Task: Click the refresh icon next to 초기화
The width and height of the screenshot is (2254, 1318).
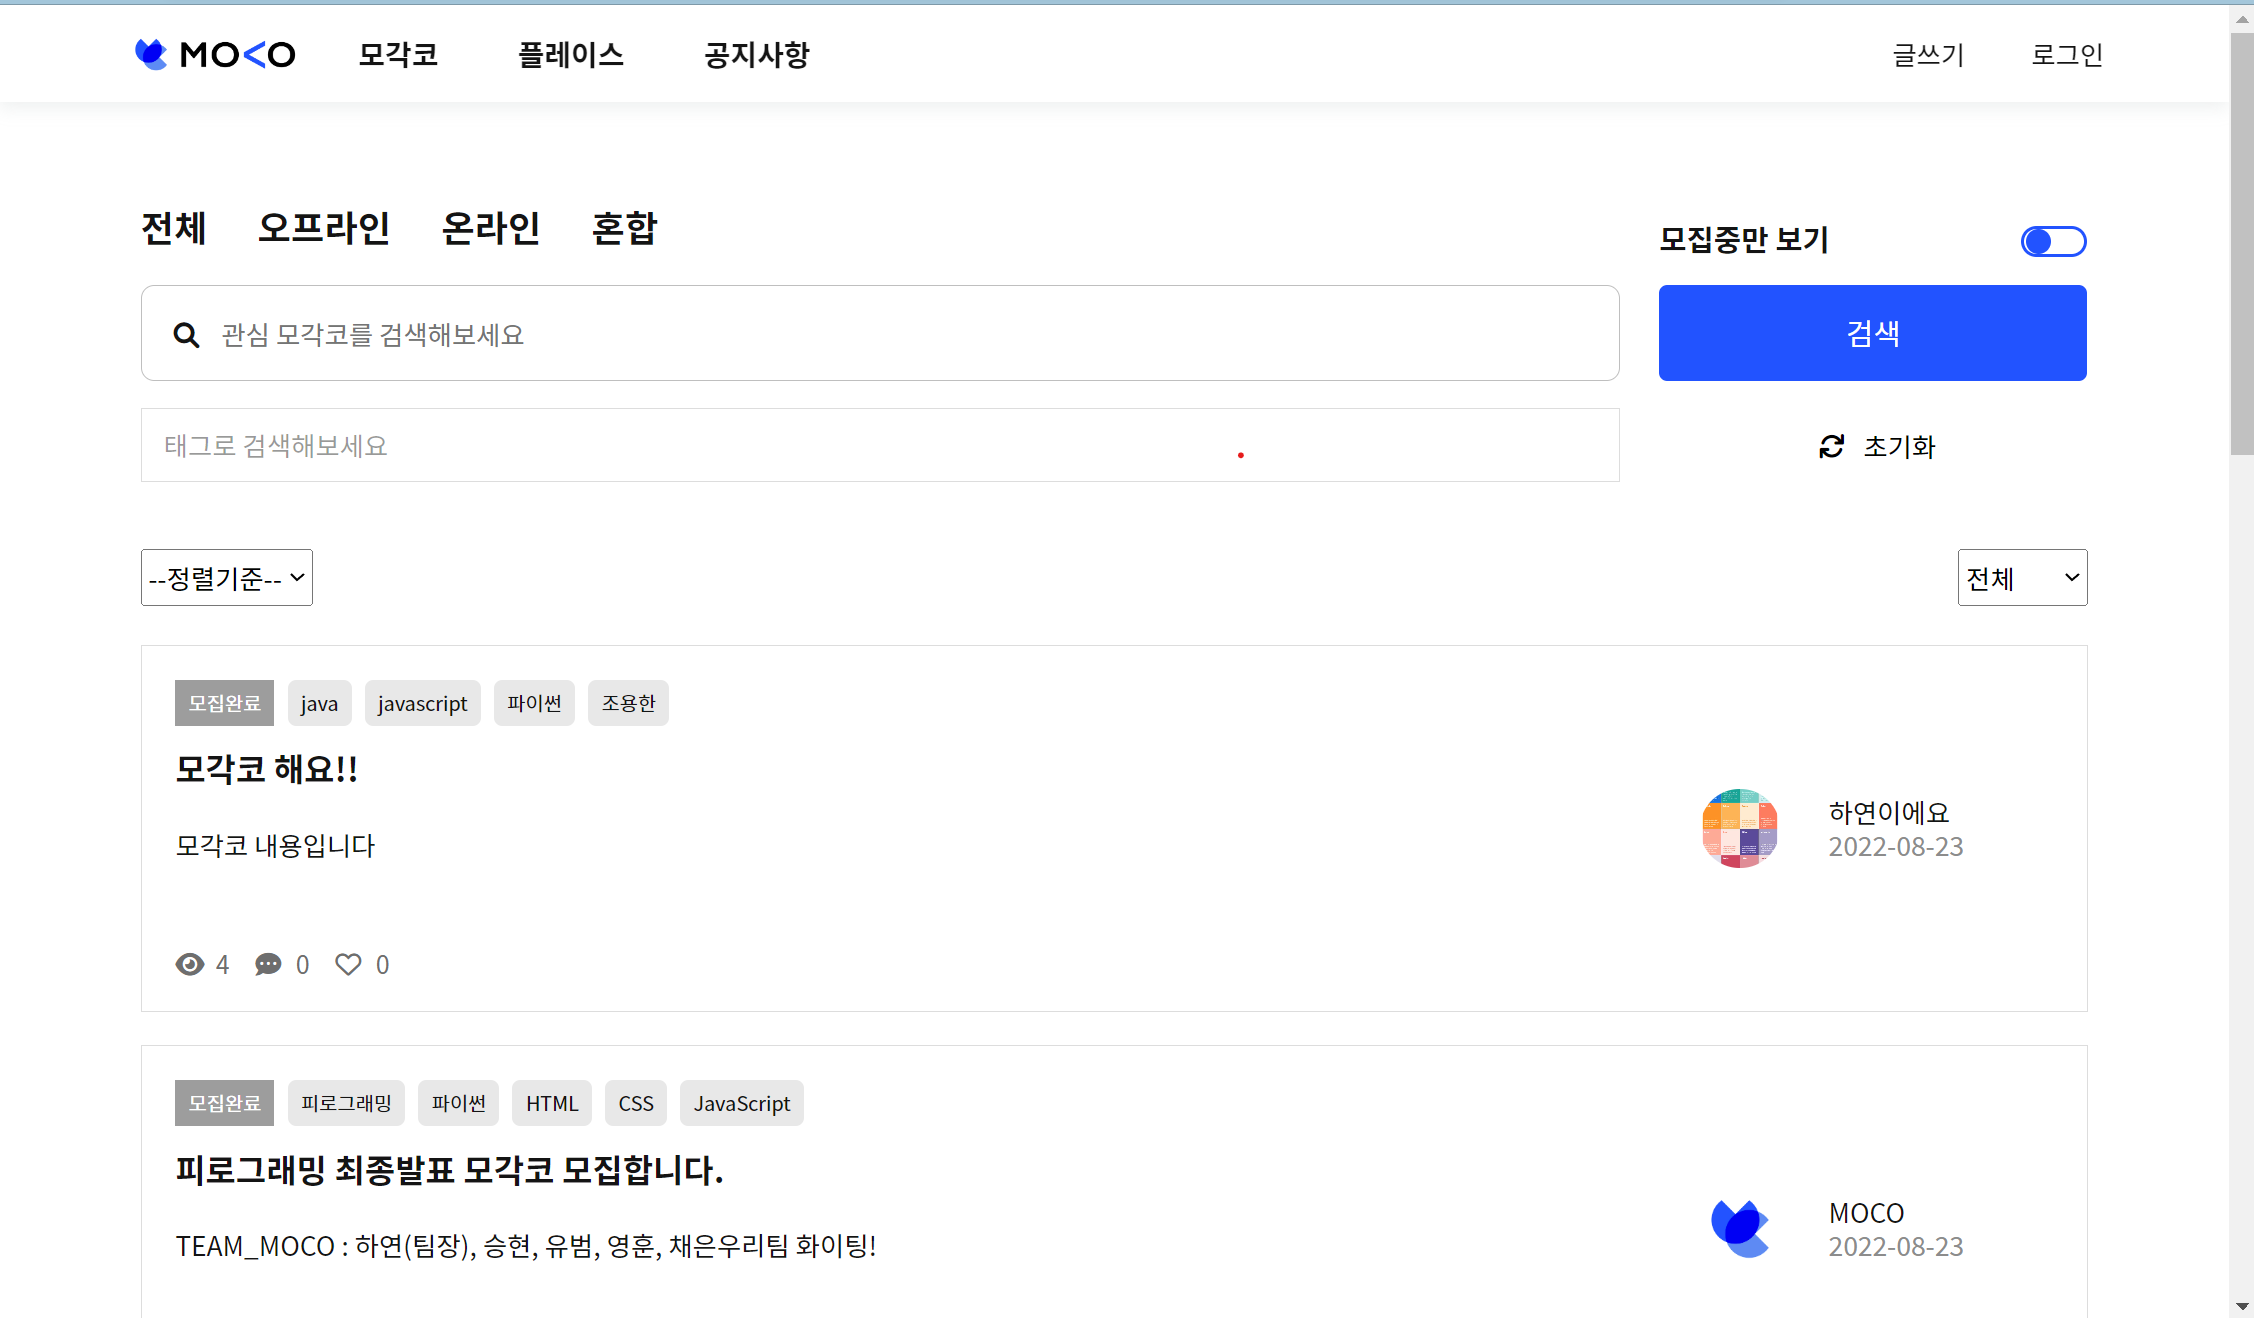Action: [x=1831, y=446]
